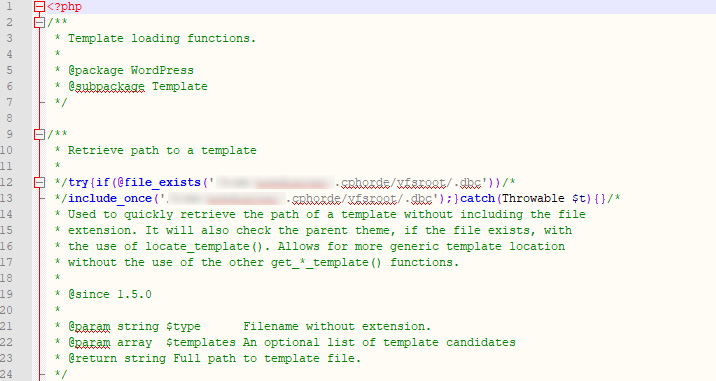
Task: Click '$templates' parameter name on line 22
Action: click(201, 342)
